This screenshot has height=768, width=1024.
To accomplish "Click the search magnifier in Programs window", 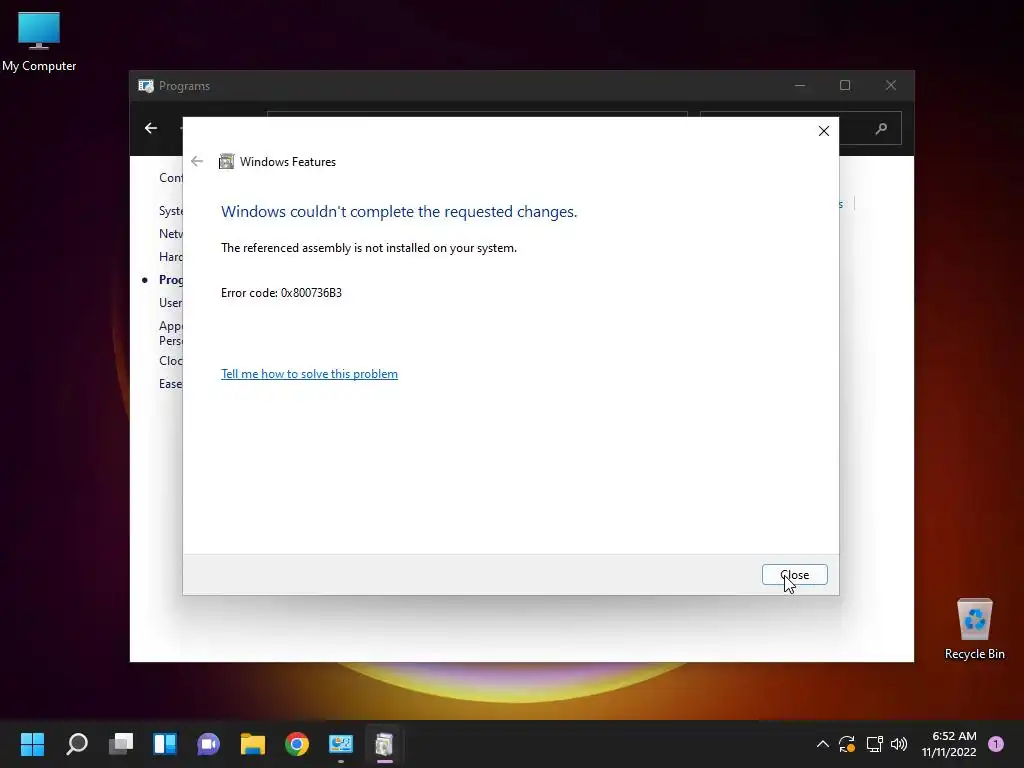I will coord(881,129).
